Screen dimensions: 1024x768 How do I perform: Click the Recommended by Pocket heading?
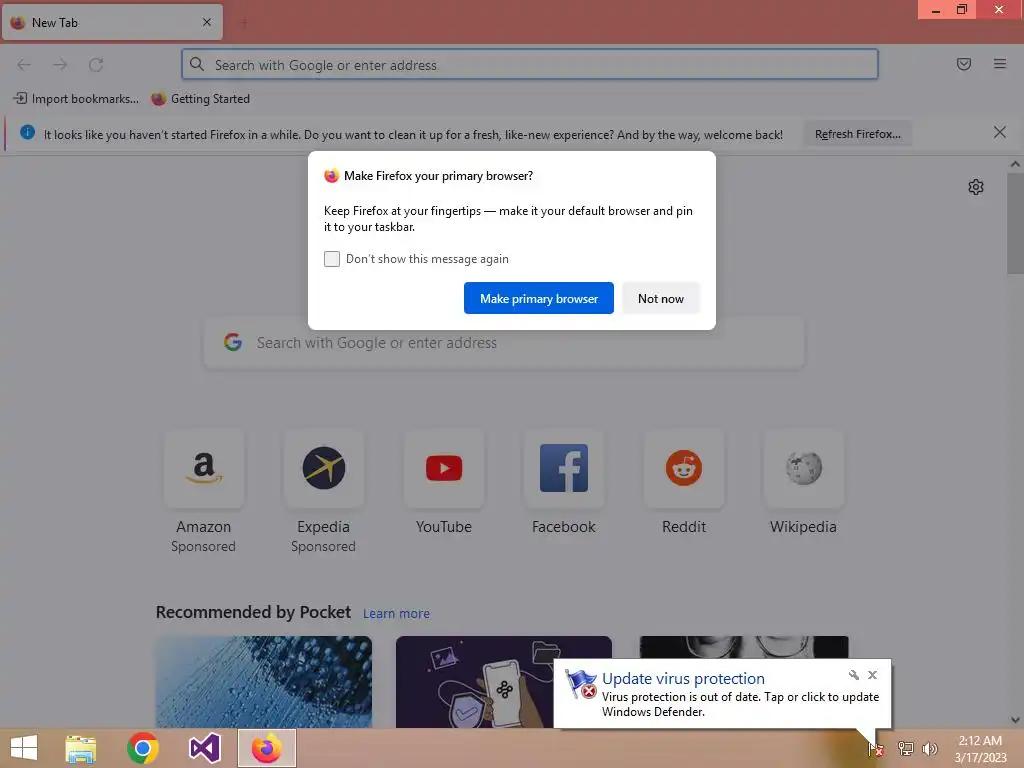click(253, 613)
